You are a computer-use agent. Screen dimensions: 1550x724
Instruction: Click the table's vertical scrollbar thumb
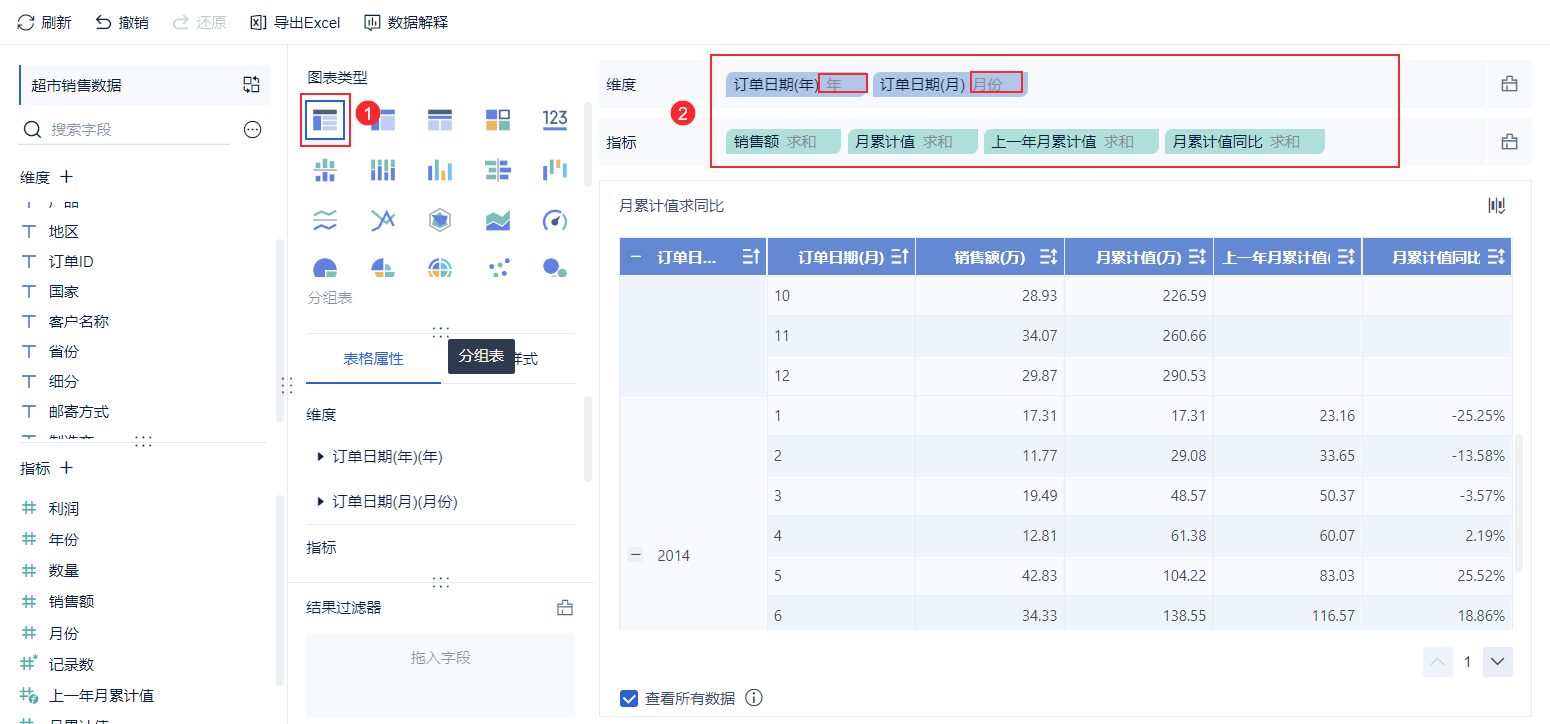[1520, 503]
